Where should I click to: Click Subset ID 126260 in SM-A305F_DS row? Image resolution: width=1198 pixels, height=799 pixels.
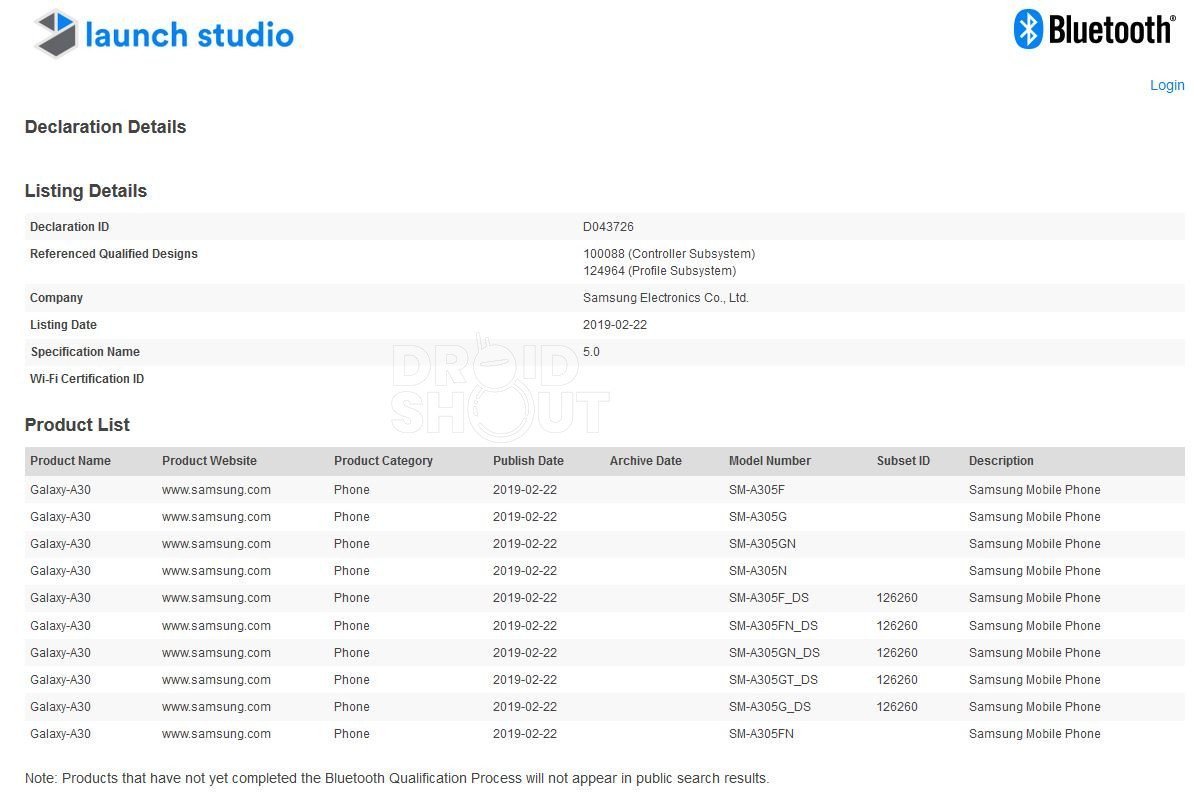(897, 598)
